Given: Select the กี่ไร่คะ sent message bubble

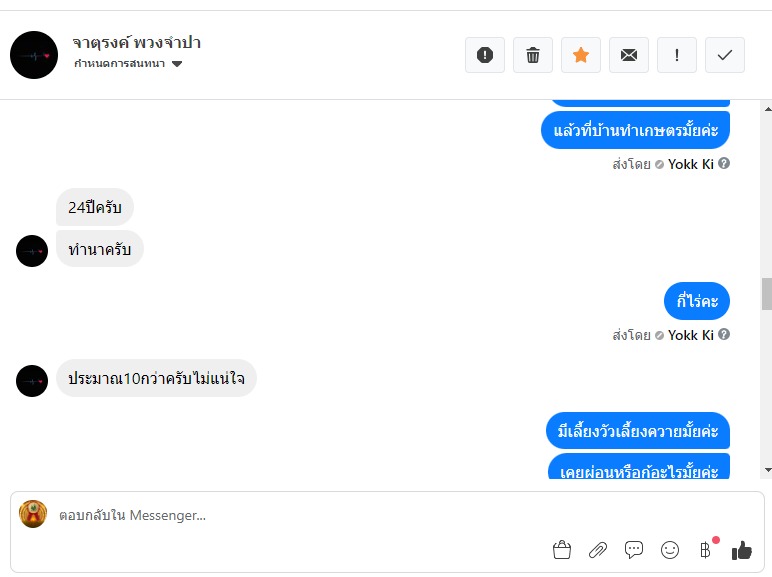Looking at the screenshot, I should [x=697, y=301].
